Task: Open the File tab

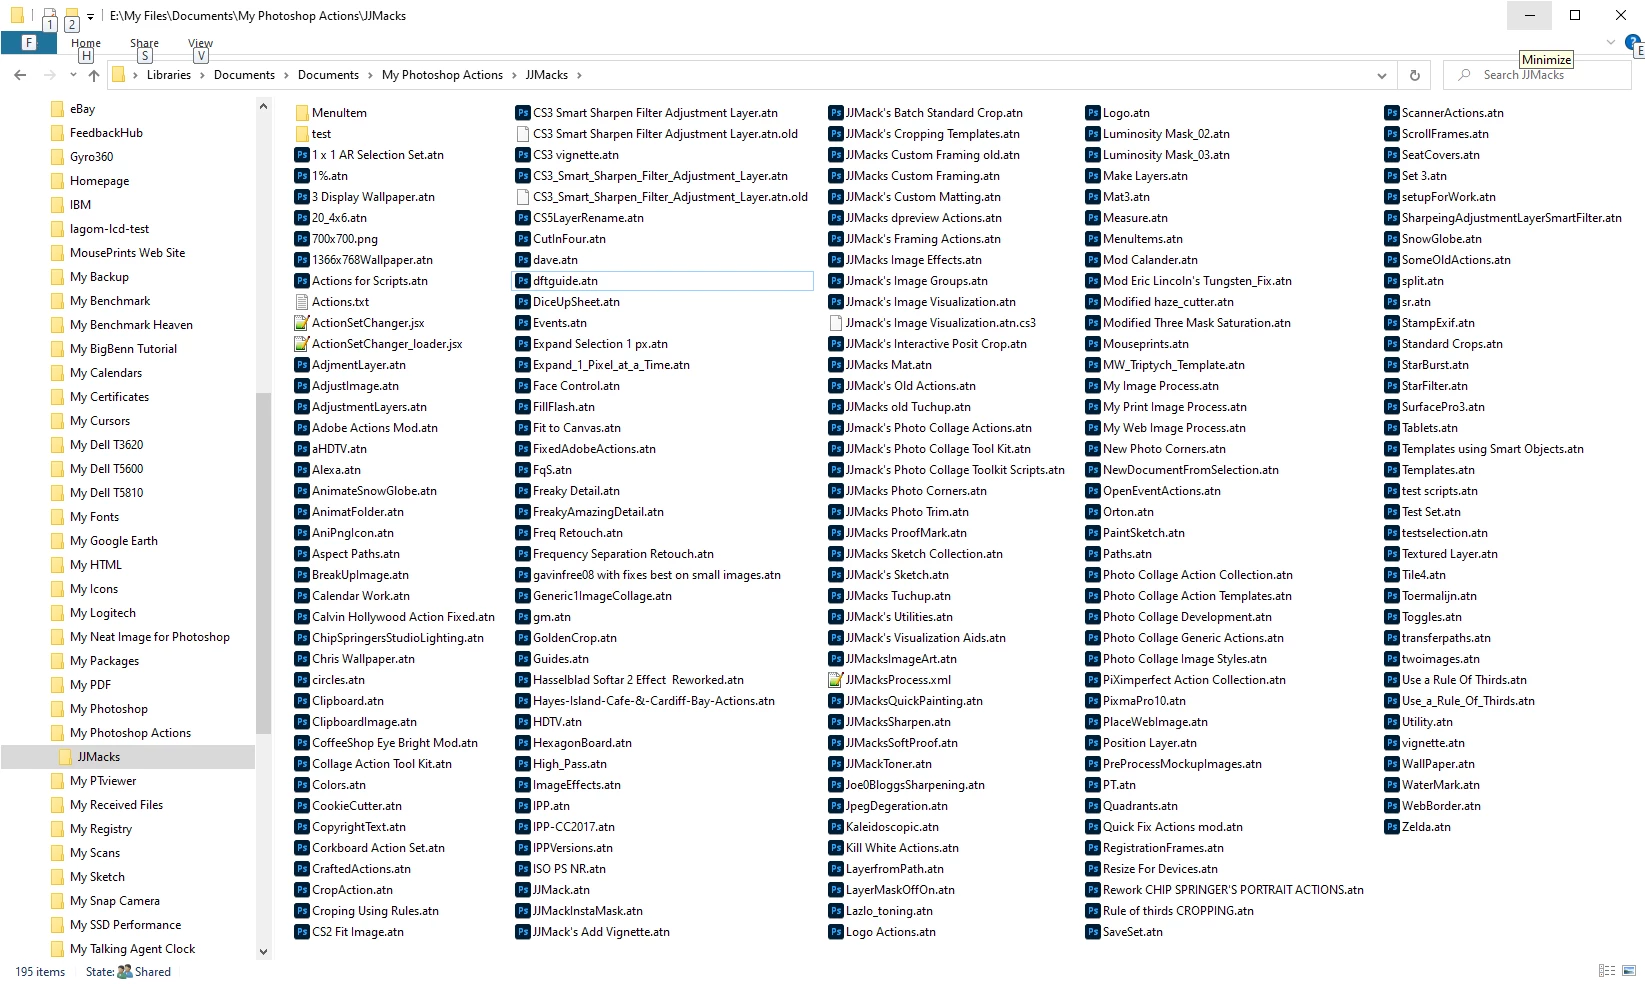Action: [28, 43]
